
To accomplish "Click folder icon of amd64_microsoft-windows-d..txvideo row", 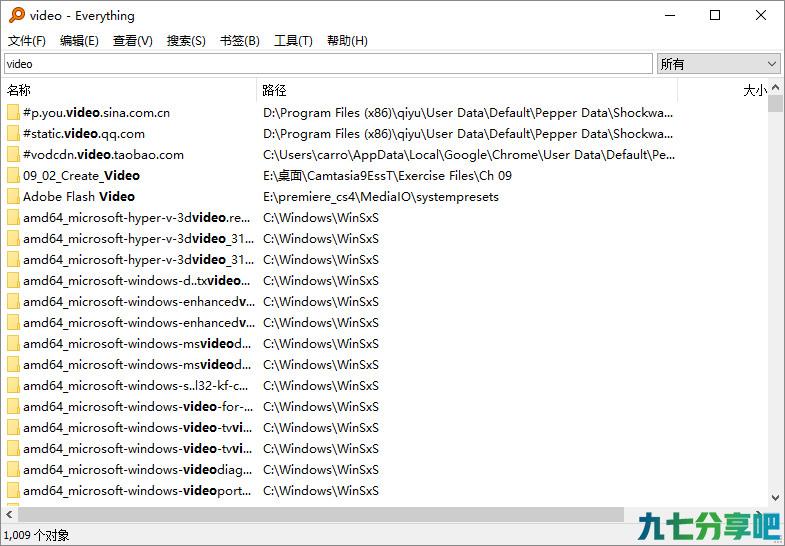I will click(13, 281).
